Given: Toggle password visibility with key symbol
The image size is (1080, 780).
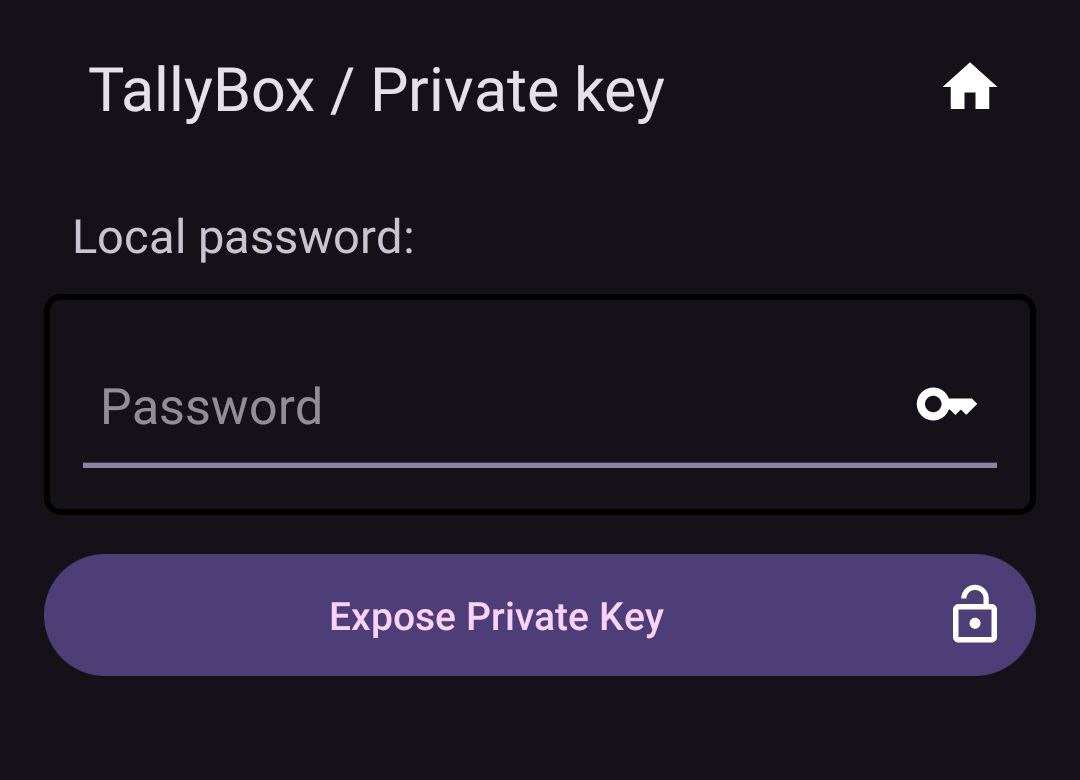Looking at the screenshot, I should [x=946, y=404].
